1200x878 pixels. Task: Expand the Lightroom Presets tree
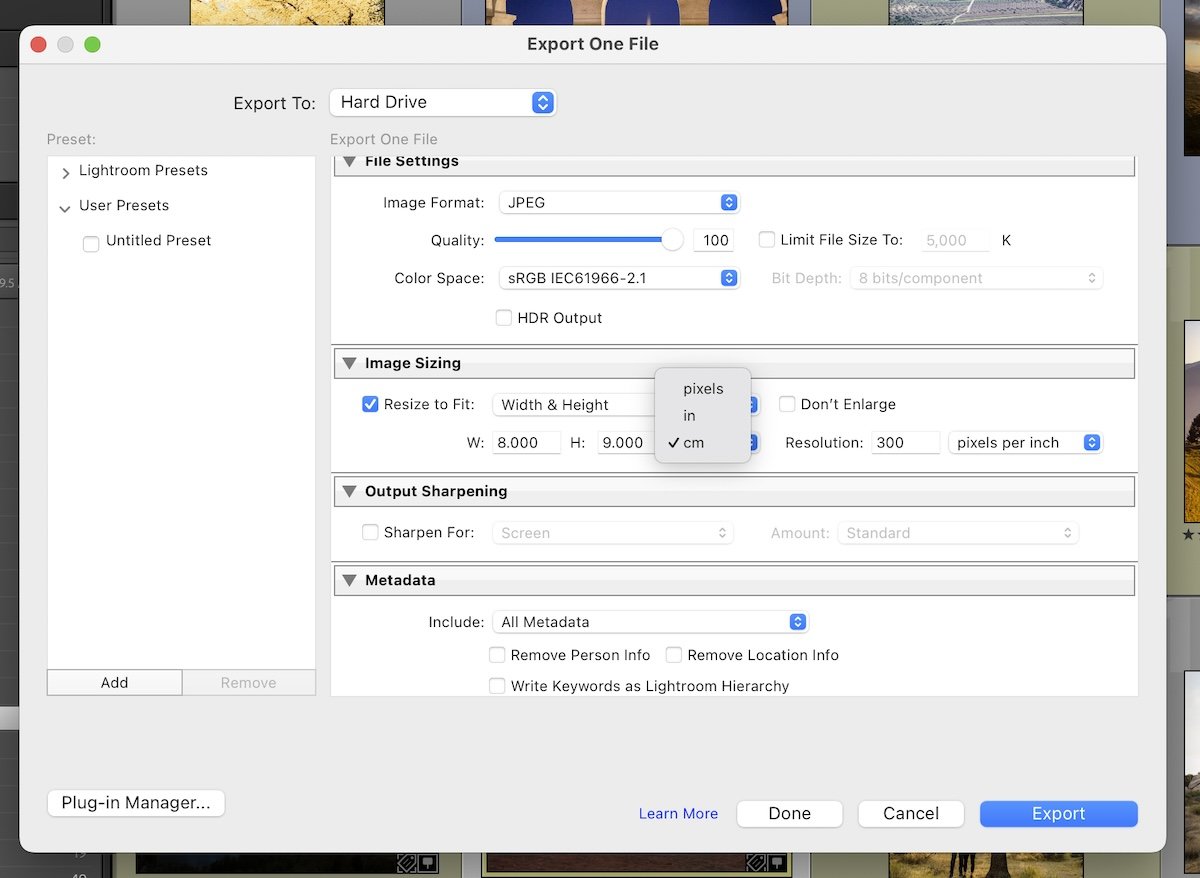tap(64, 171)
